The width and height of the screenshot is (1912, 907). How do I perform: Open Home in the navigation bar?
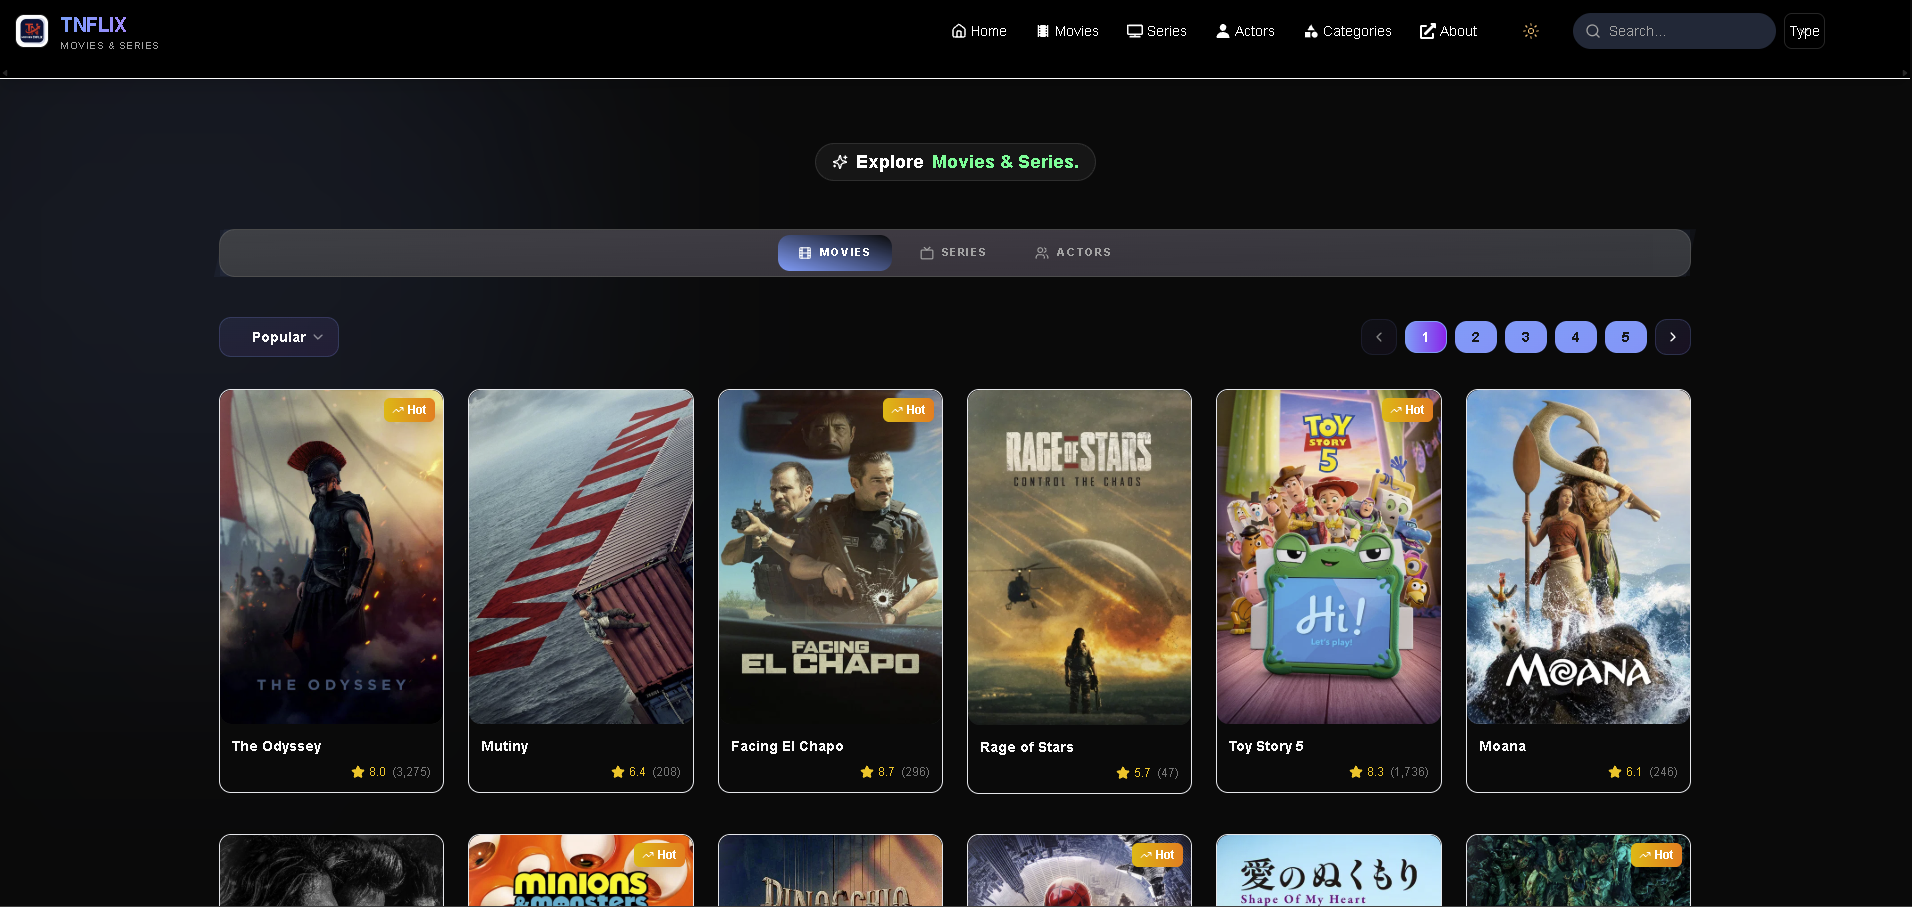point(979,31)
